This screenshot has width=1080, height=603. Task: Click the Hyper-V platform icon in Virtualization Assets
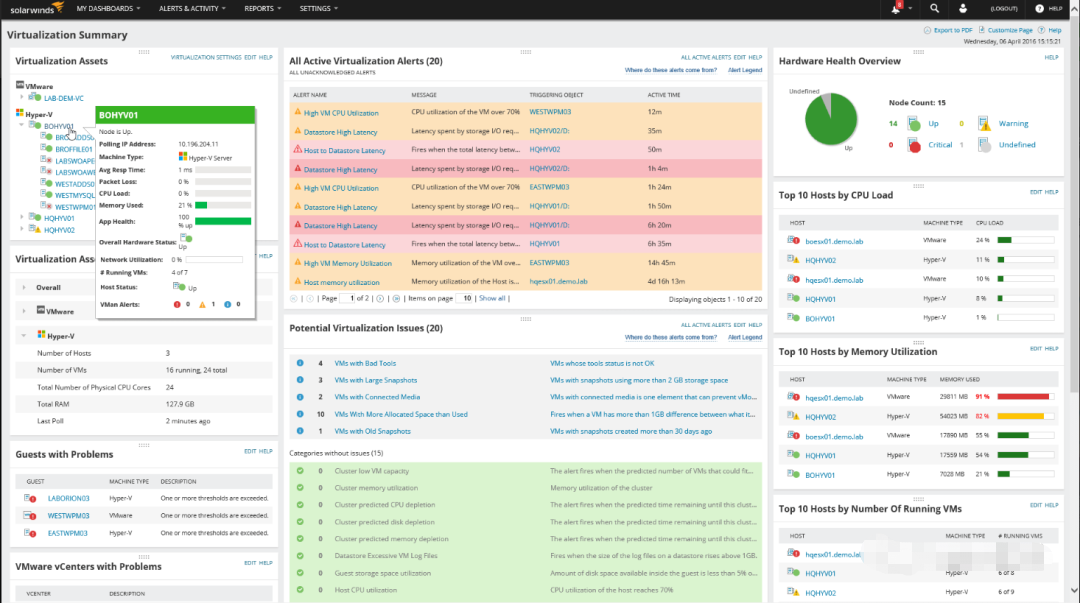click(19, 112)
